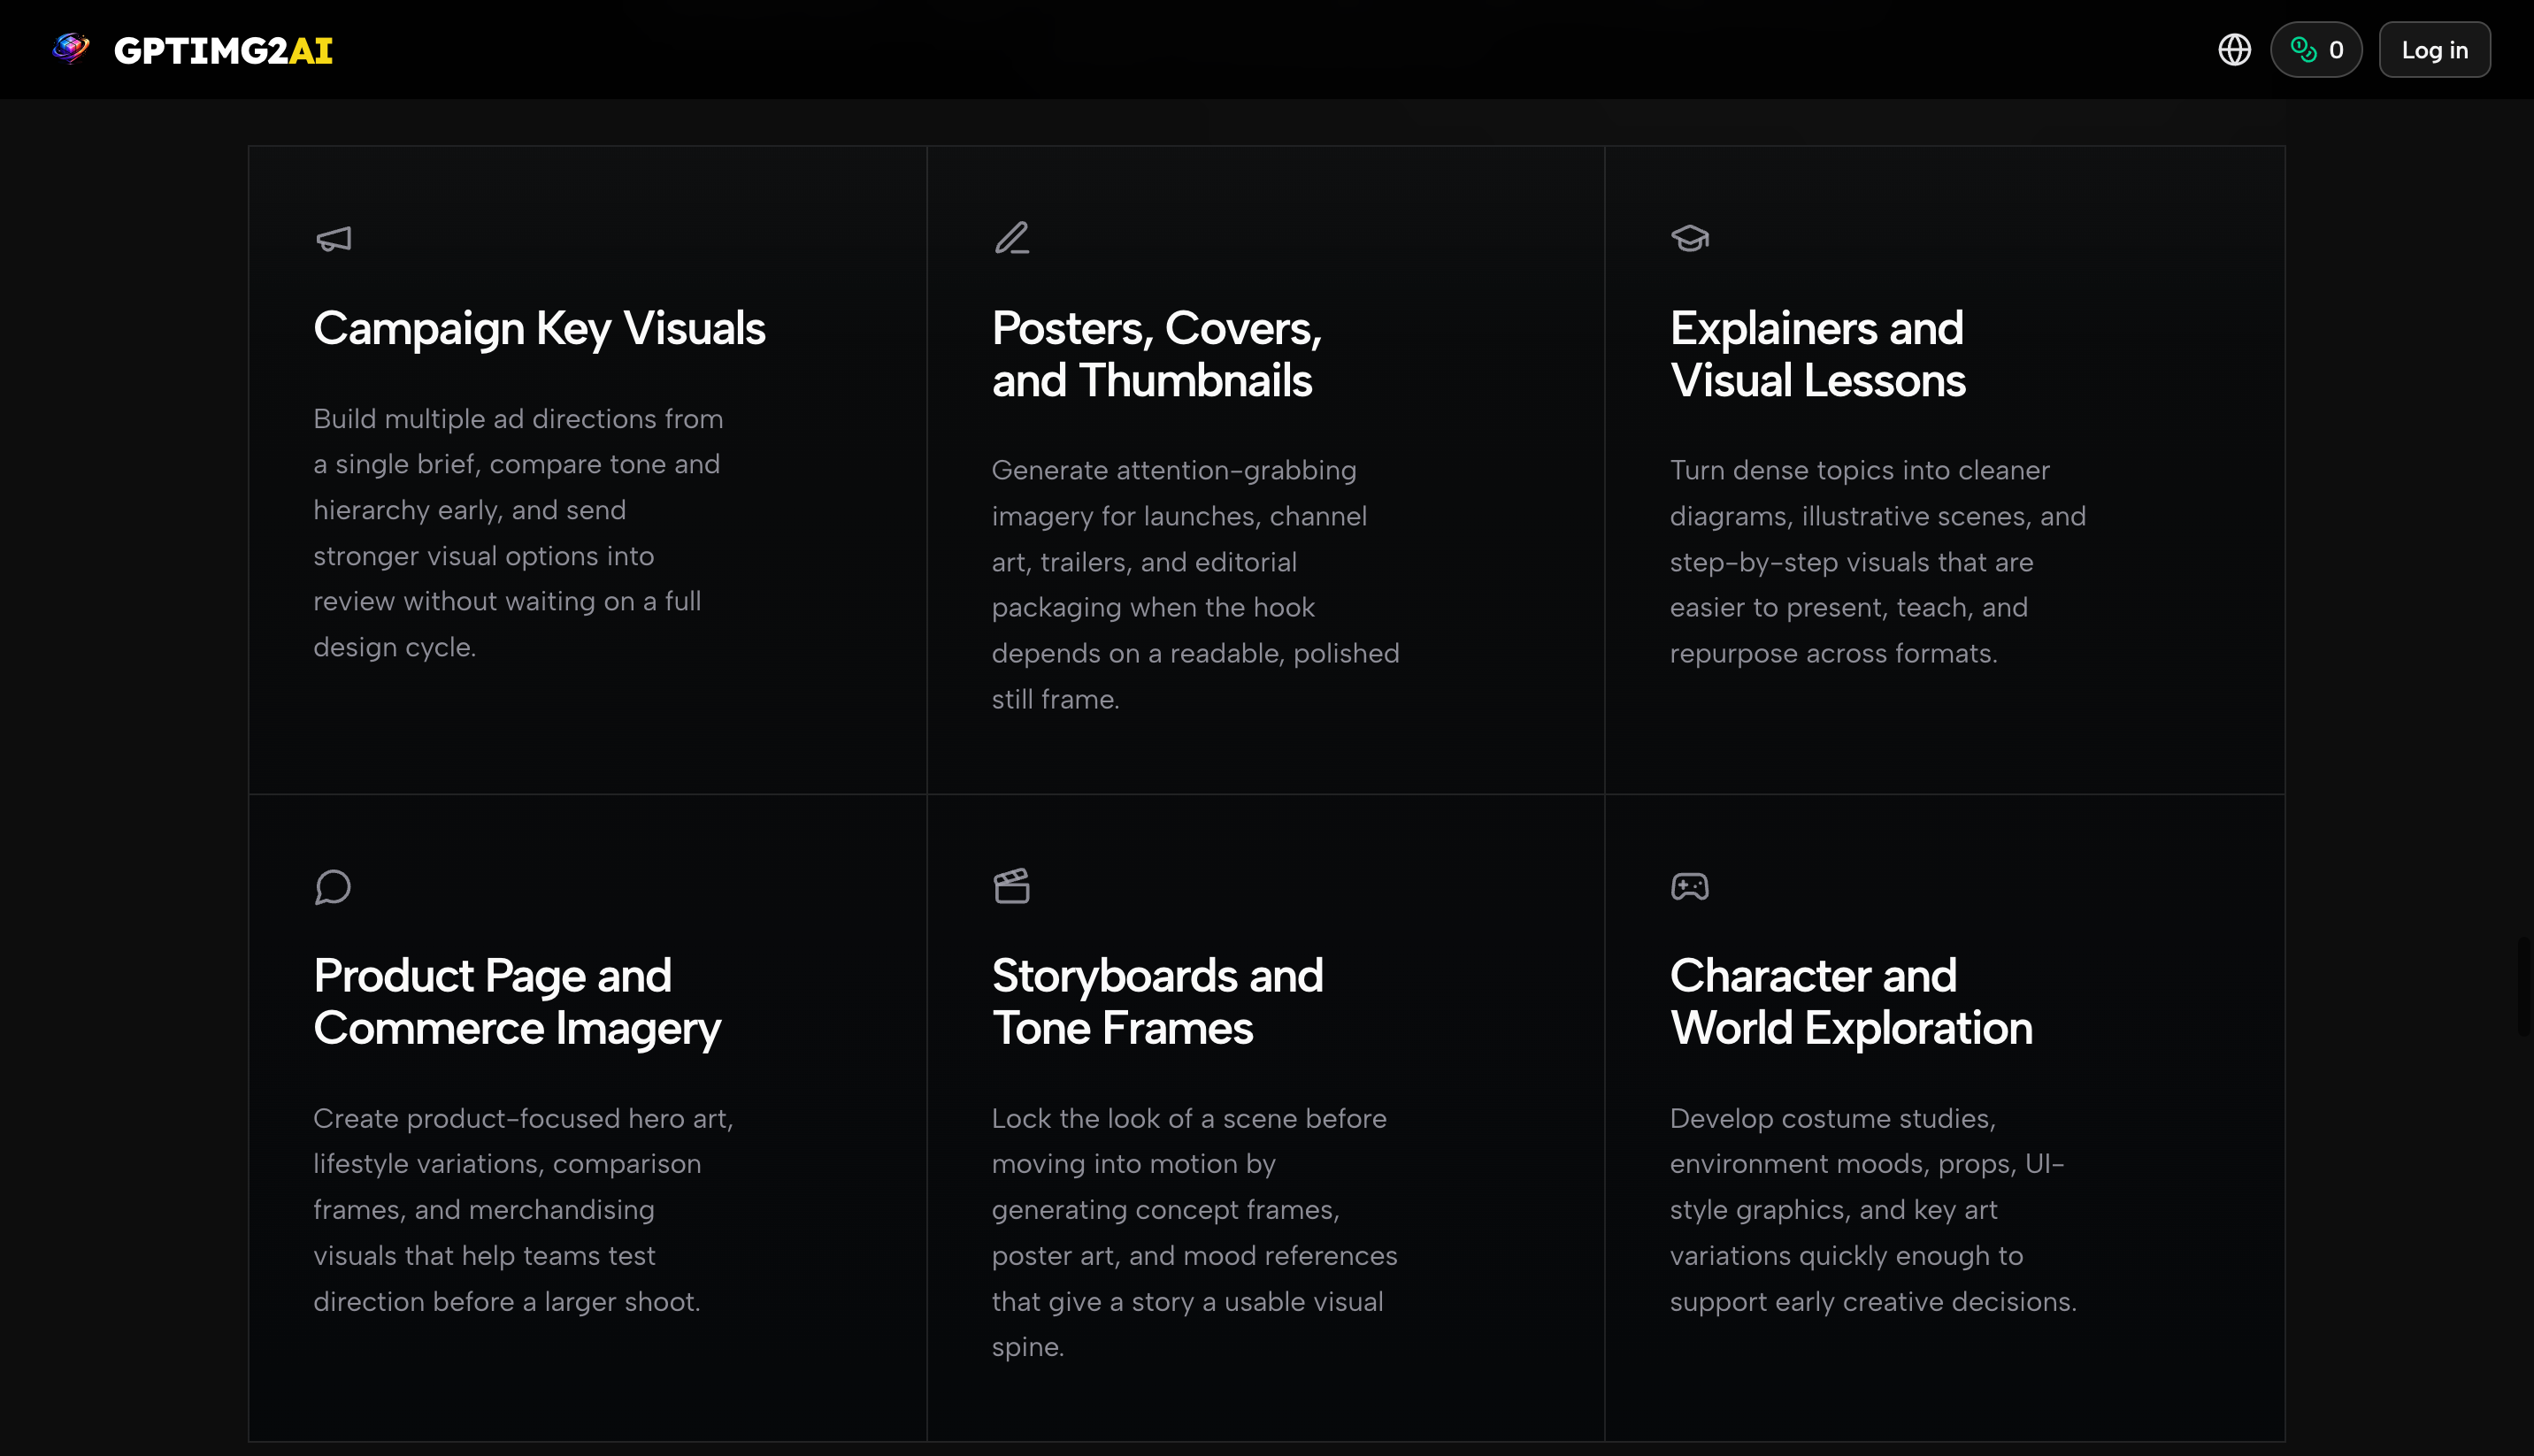
Task: Open the language globe selector
Action: [x=2234, y=49]
